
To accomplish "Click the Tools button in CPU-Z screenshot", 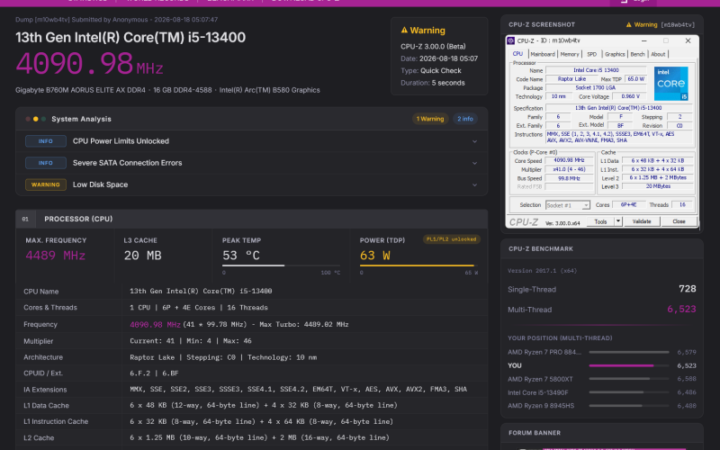I will pos(601,221).
